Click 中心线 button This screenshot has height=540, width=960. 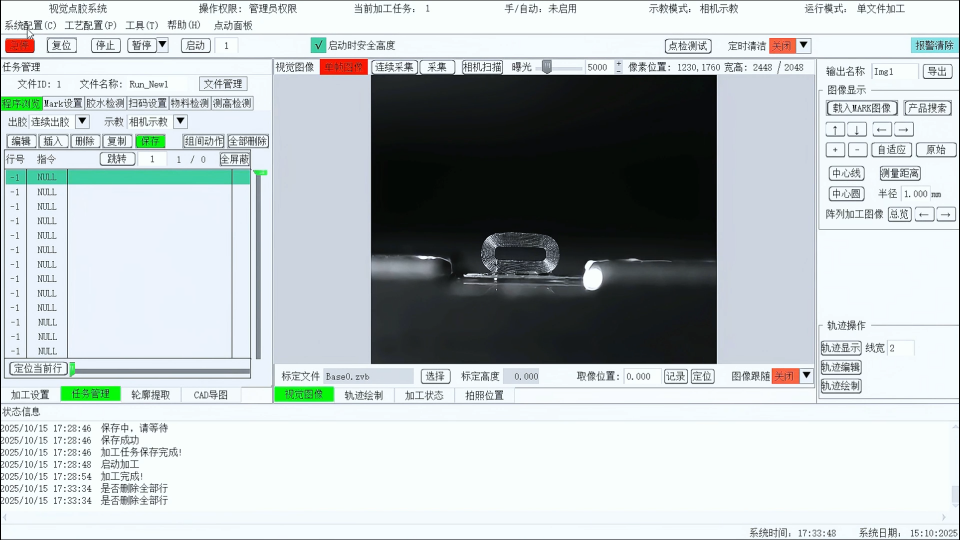pos(846,173)
